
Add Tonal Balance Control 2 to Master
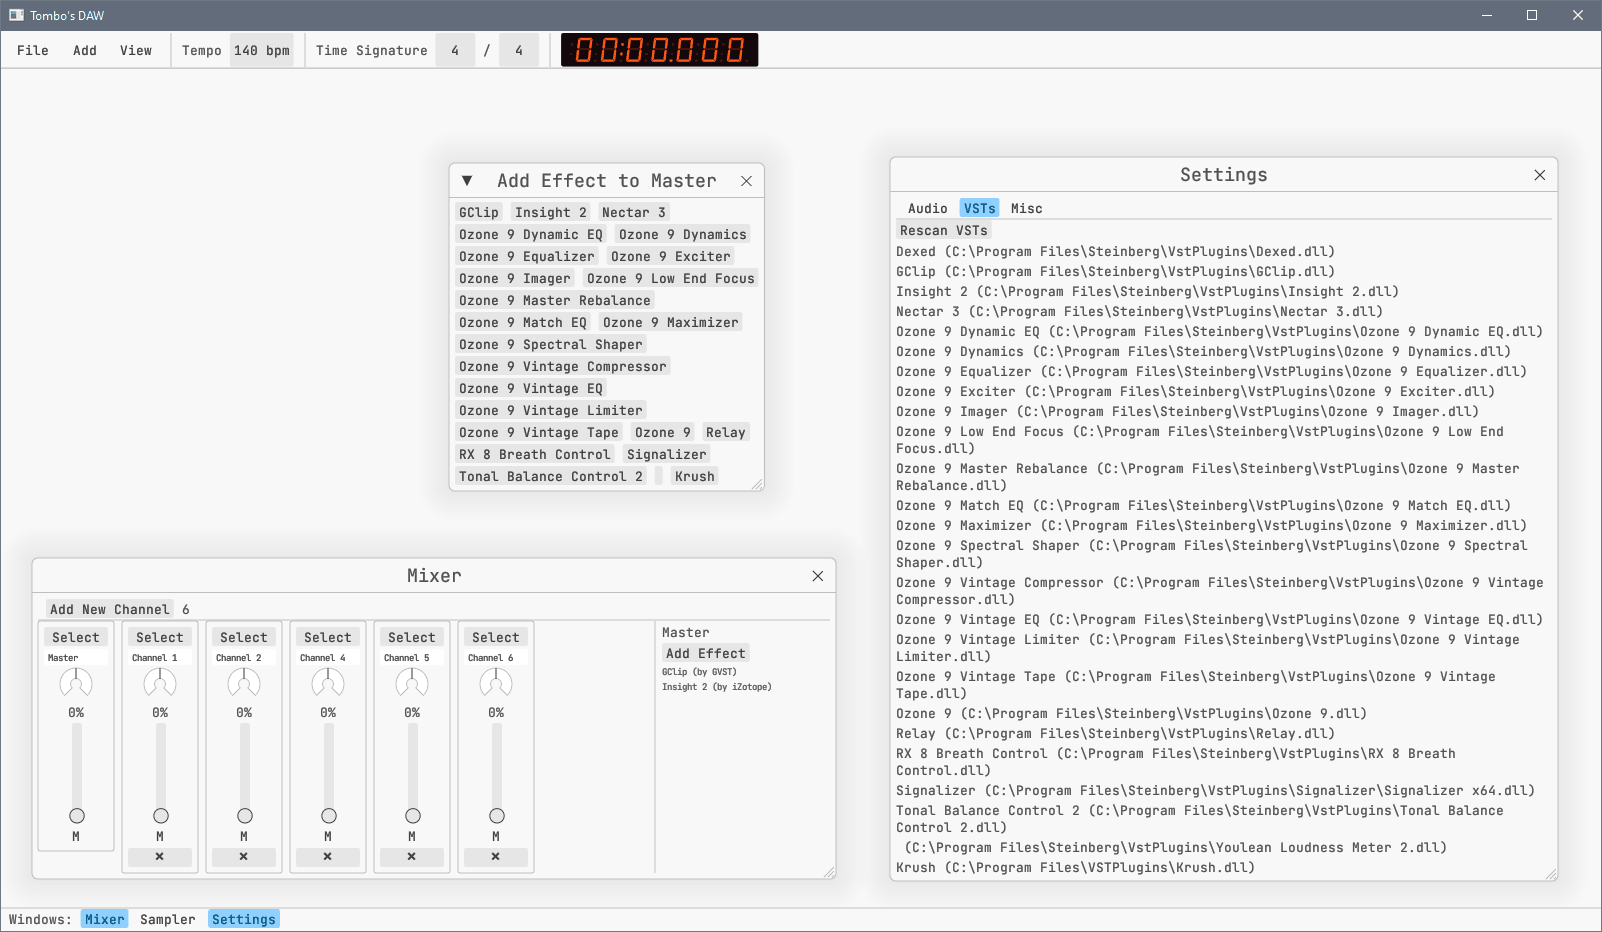coord(551,477)
